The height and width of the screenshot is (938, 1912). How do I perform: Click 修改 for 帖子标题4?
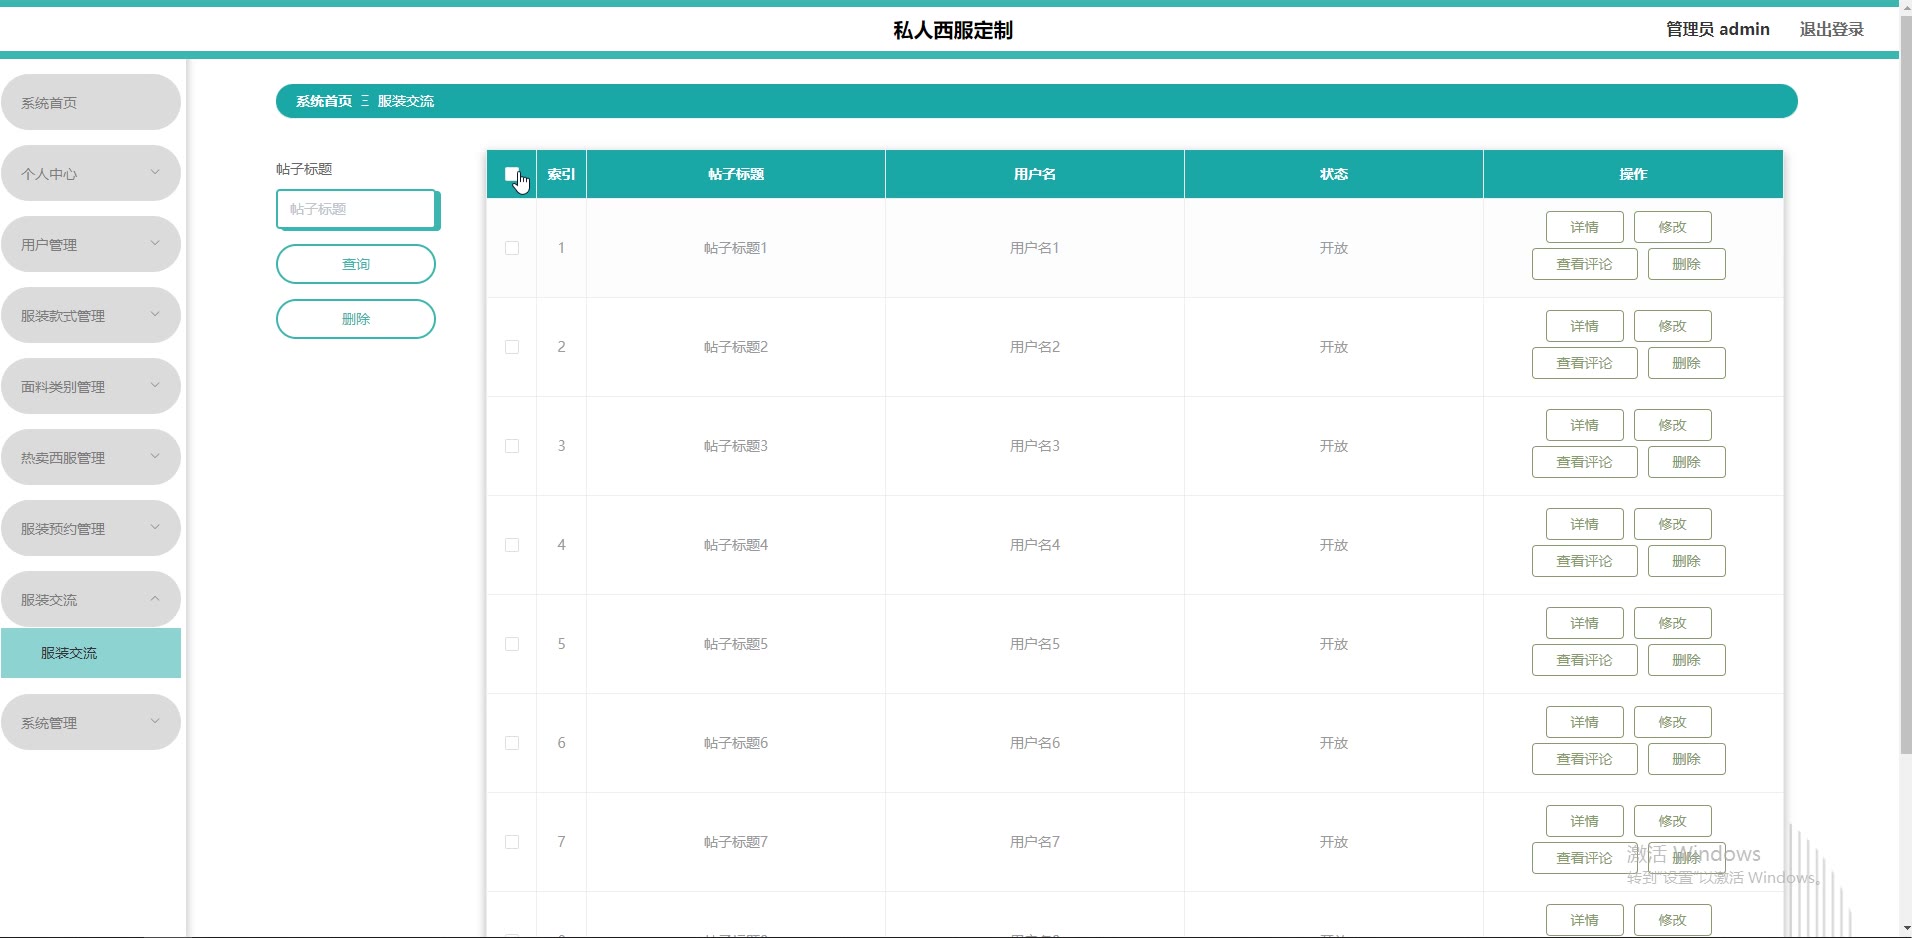point(1673,524)
